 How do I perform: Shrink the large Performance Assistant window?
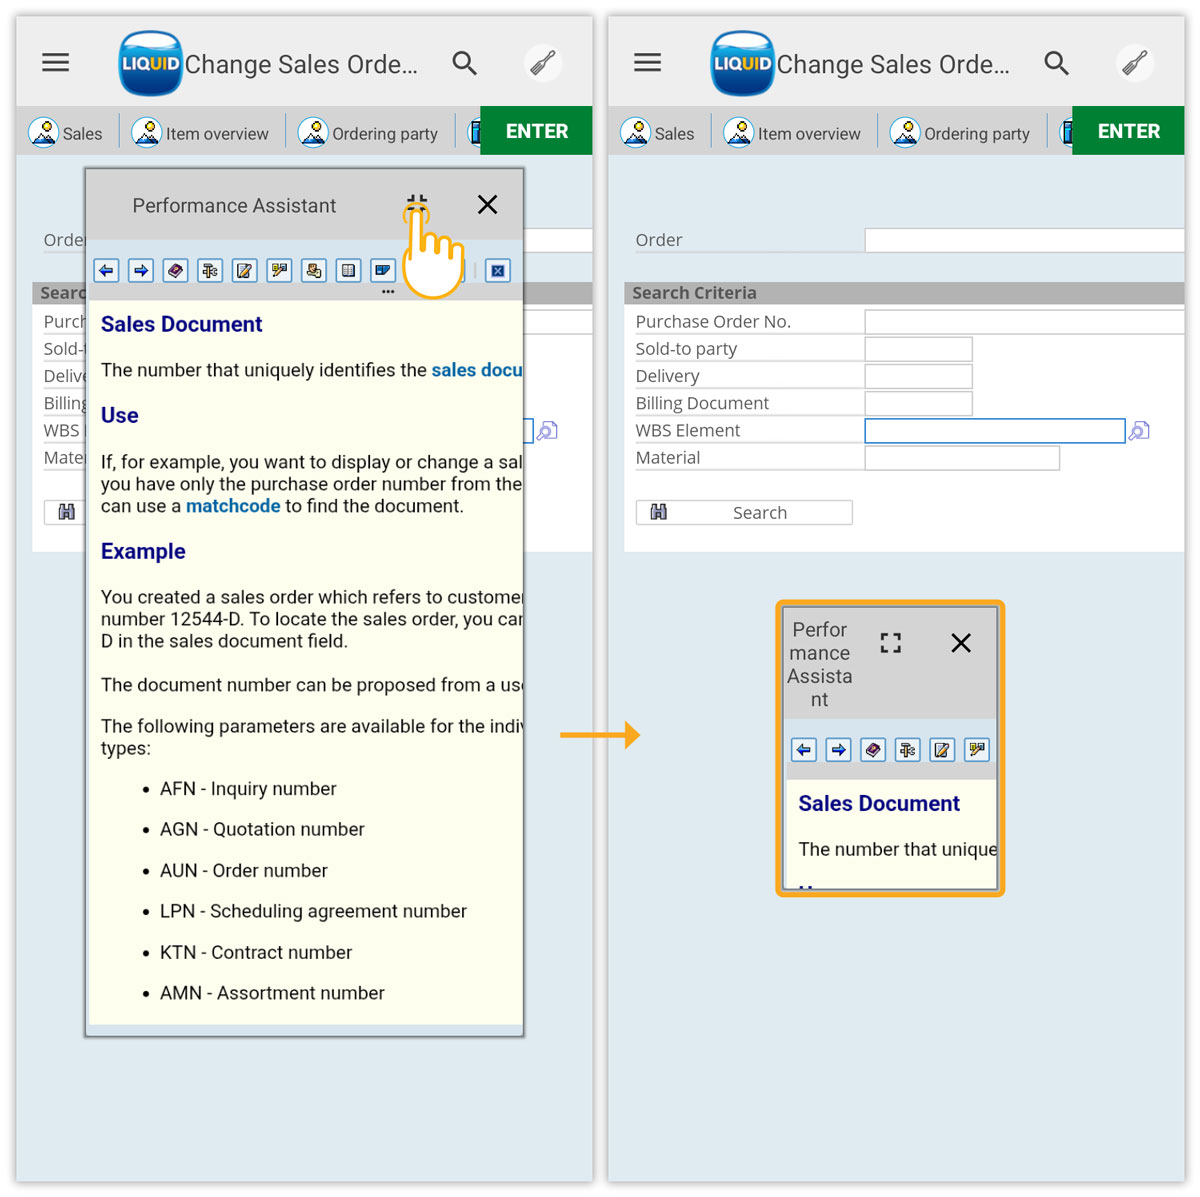pyautogui.click(x=417, y=204)
